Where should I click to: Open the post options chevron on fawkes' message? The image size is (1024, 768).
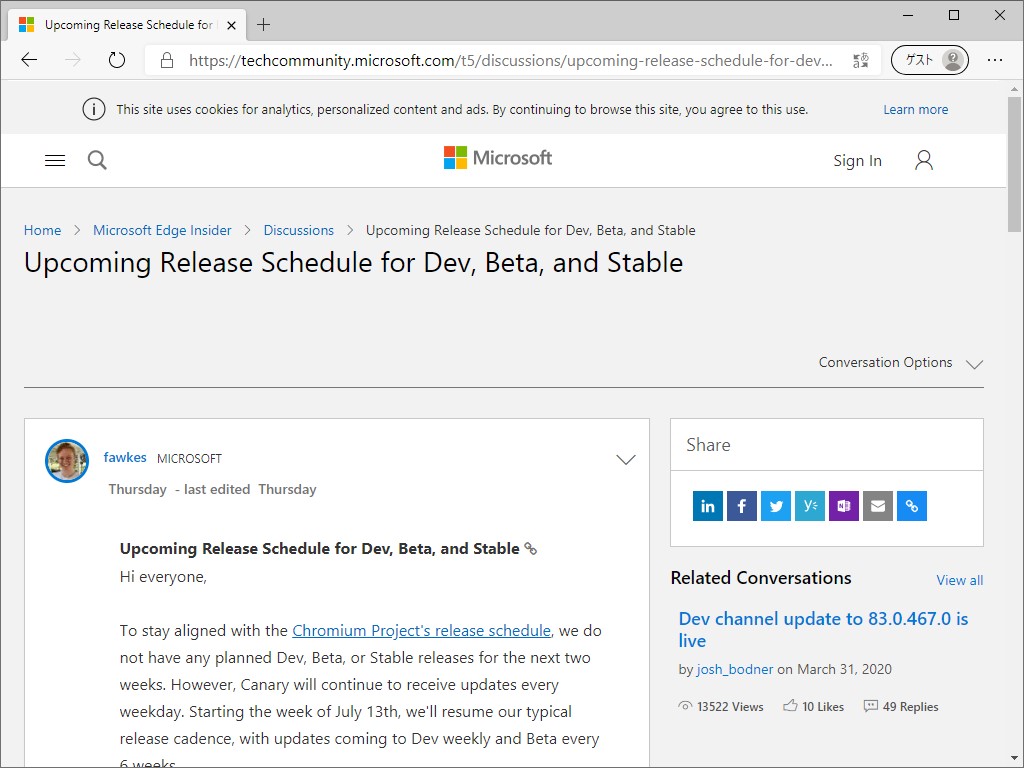[626, 459]
